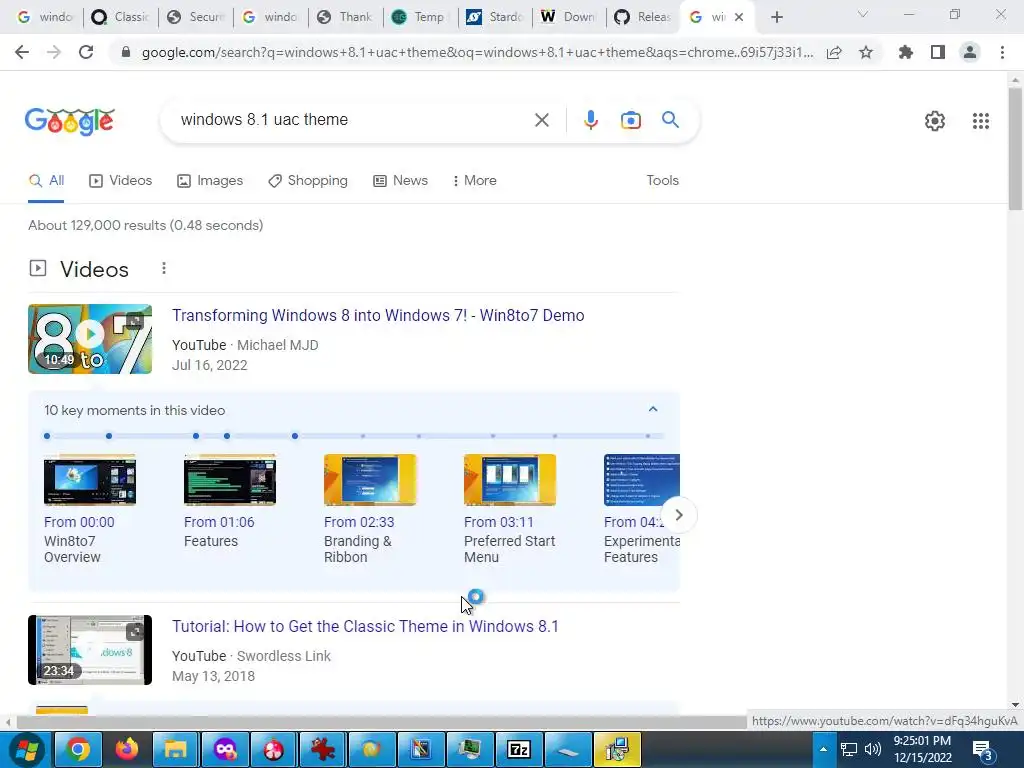Image resolution: width=1024 pixels, height=768 pixels.
Task: Open the Videos section options dots
Action: (164, 268)
